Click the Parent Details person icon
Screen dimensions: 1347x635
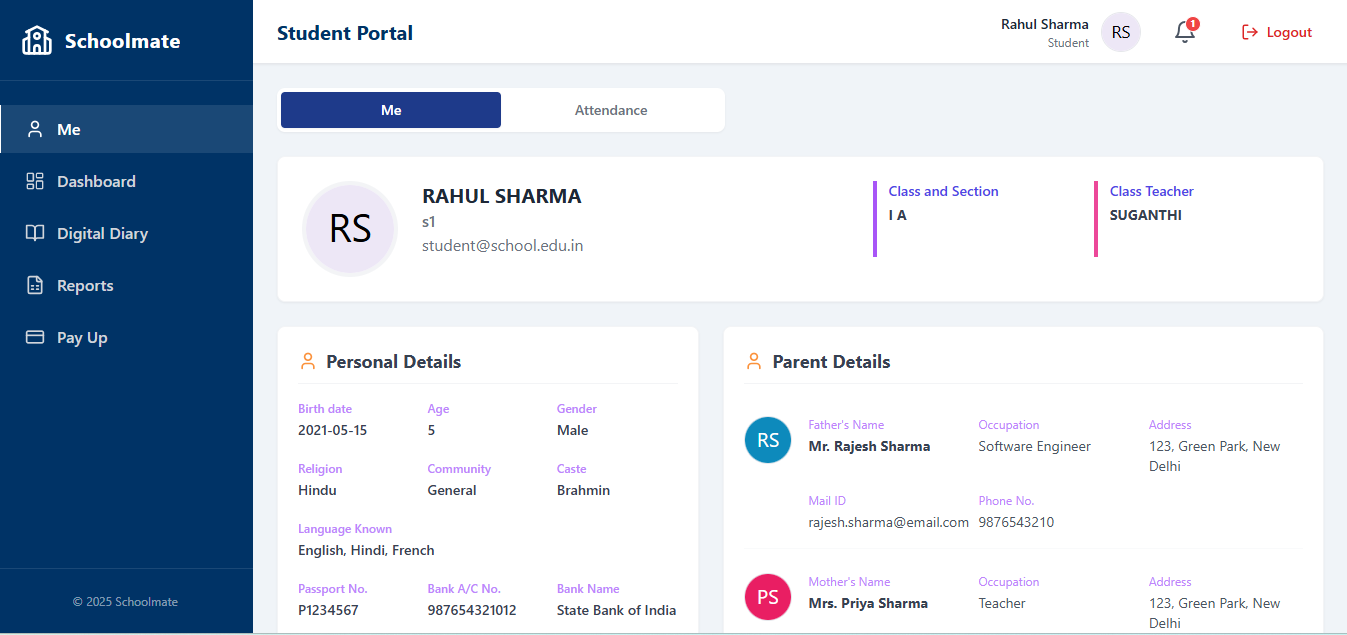click(754, 361)
